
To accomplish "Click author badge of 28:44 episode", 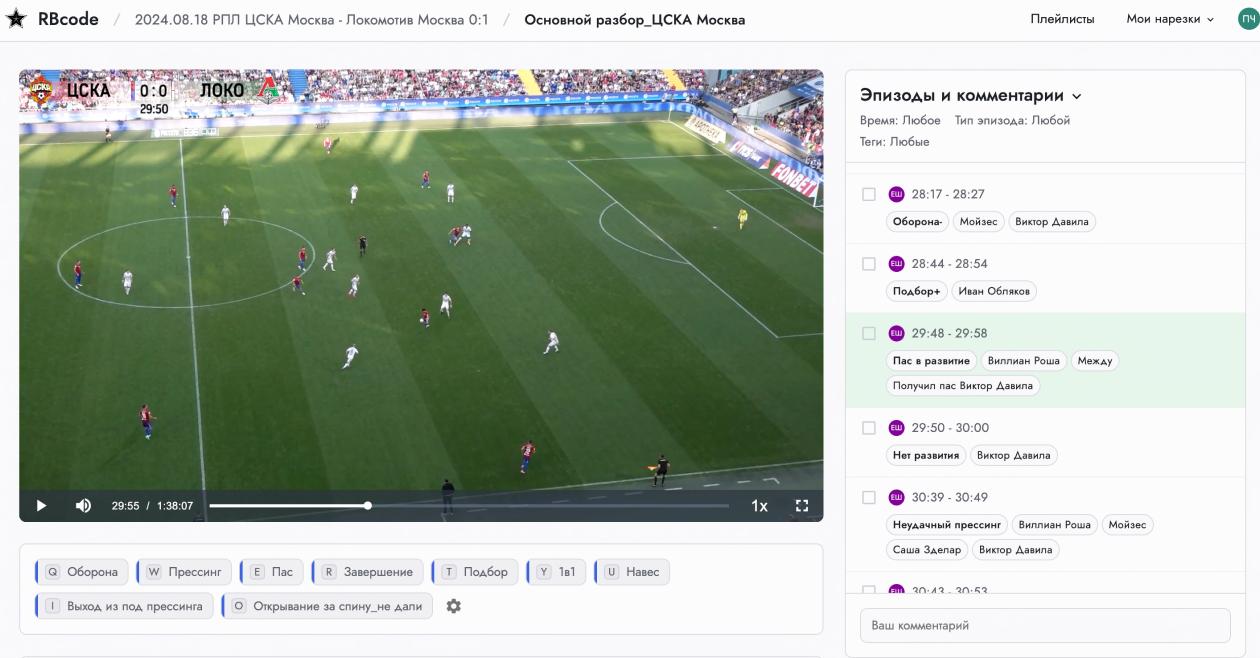I will click(896, 264).
